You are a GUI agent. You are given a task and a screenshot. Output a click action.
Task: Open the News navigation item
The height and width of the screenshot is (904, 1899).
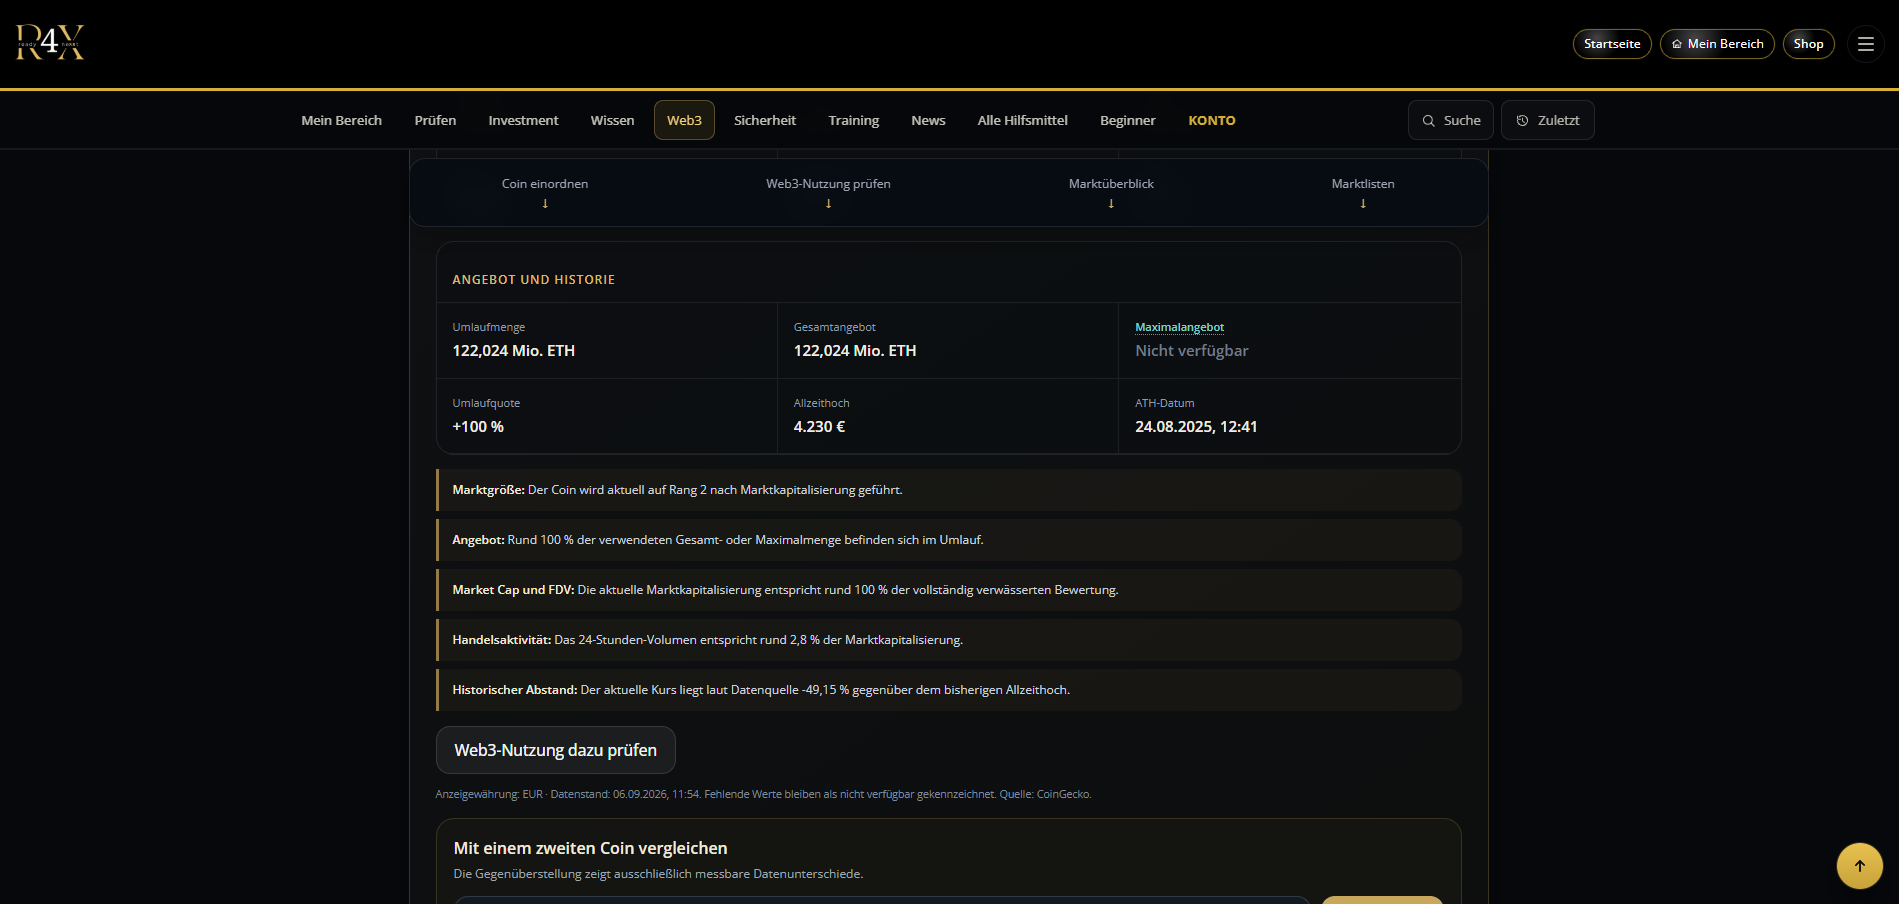pyautogui.click(x=928, y=120)
